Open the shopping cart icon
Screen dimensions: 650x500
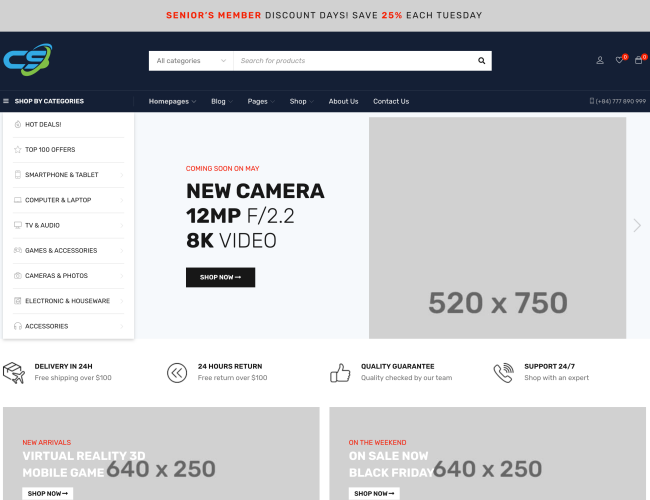coord(638,61)
